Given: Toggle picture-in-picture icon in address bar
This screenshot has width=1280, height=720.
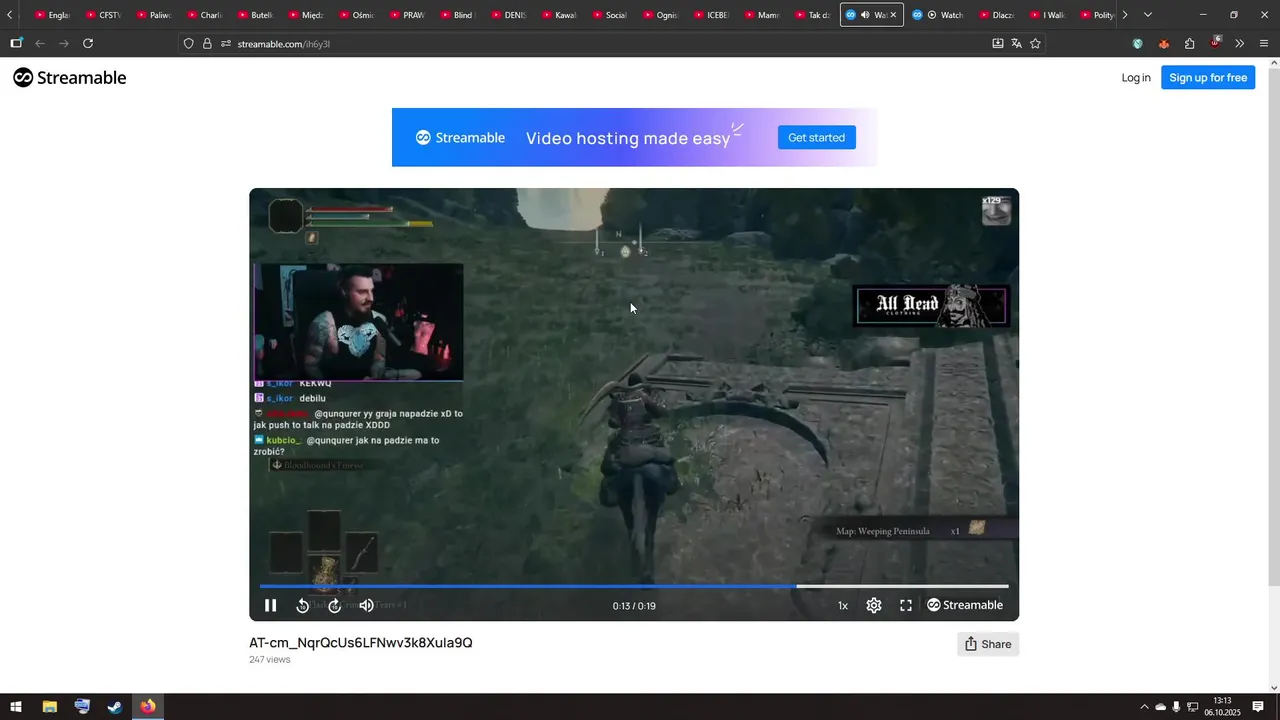Looking at the screenshot, I should pos(997,43).
